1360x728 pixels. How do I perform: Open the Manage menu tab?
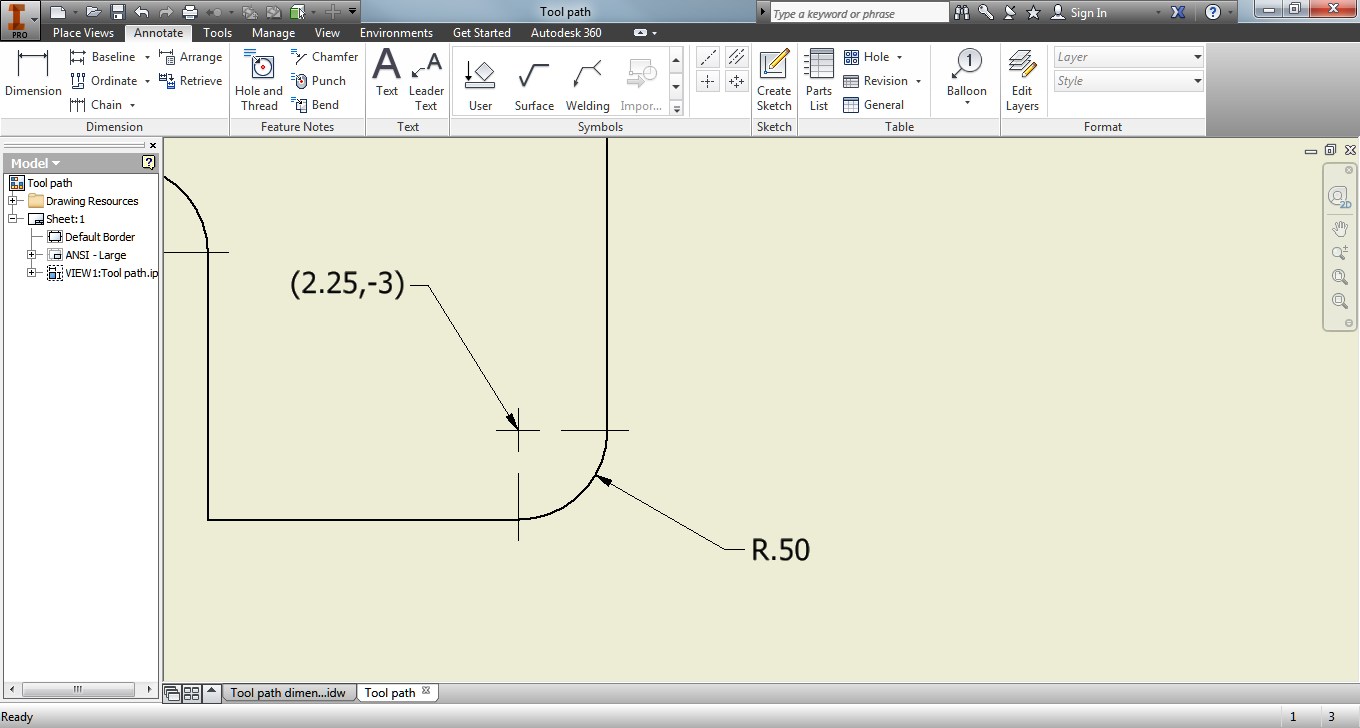point(273,32)
